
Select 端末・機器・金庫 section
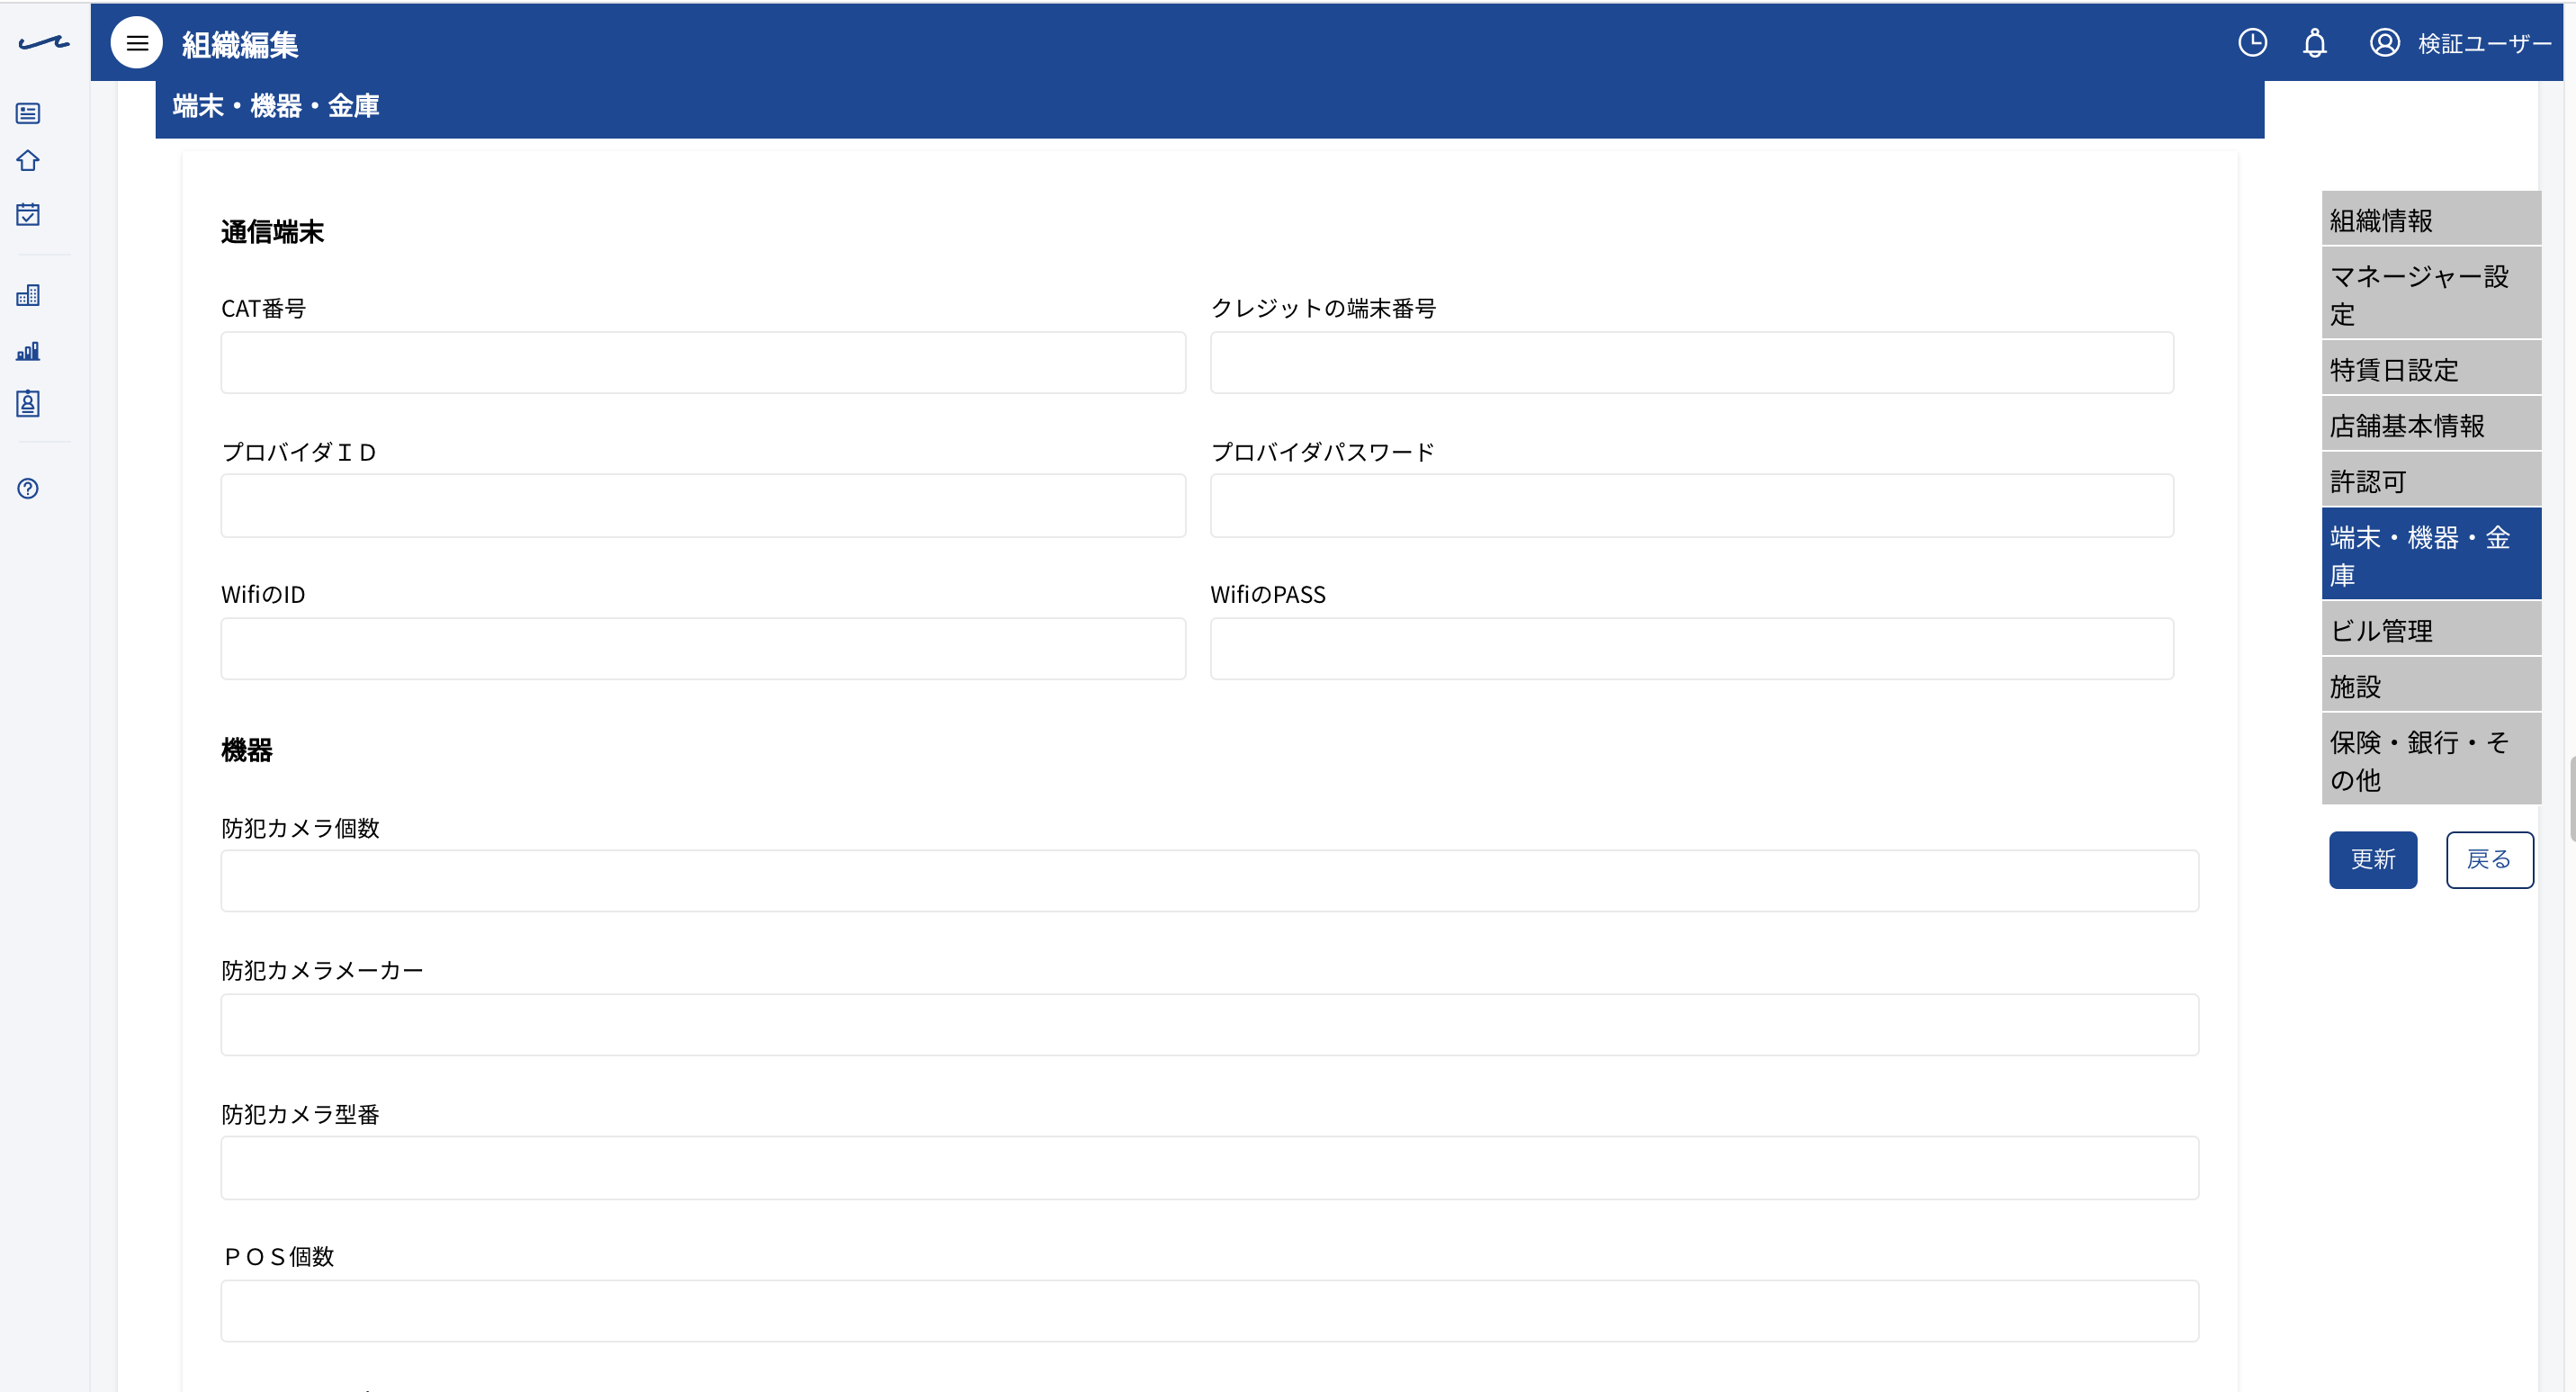(x=2431, y=555)
